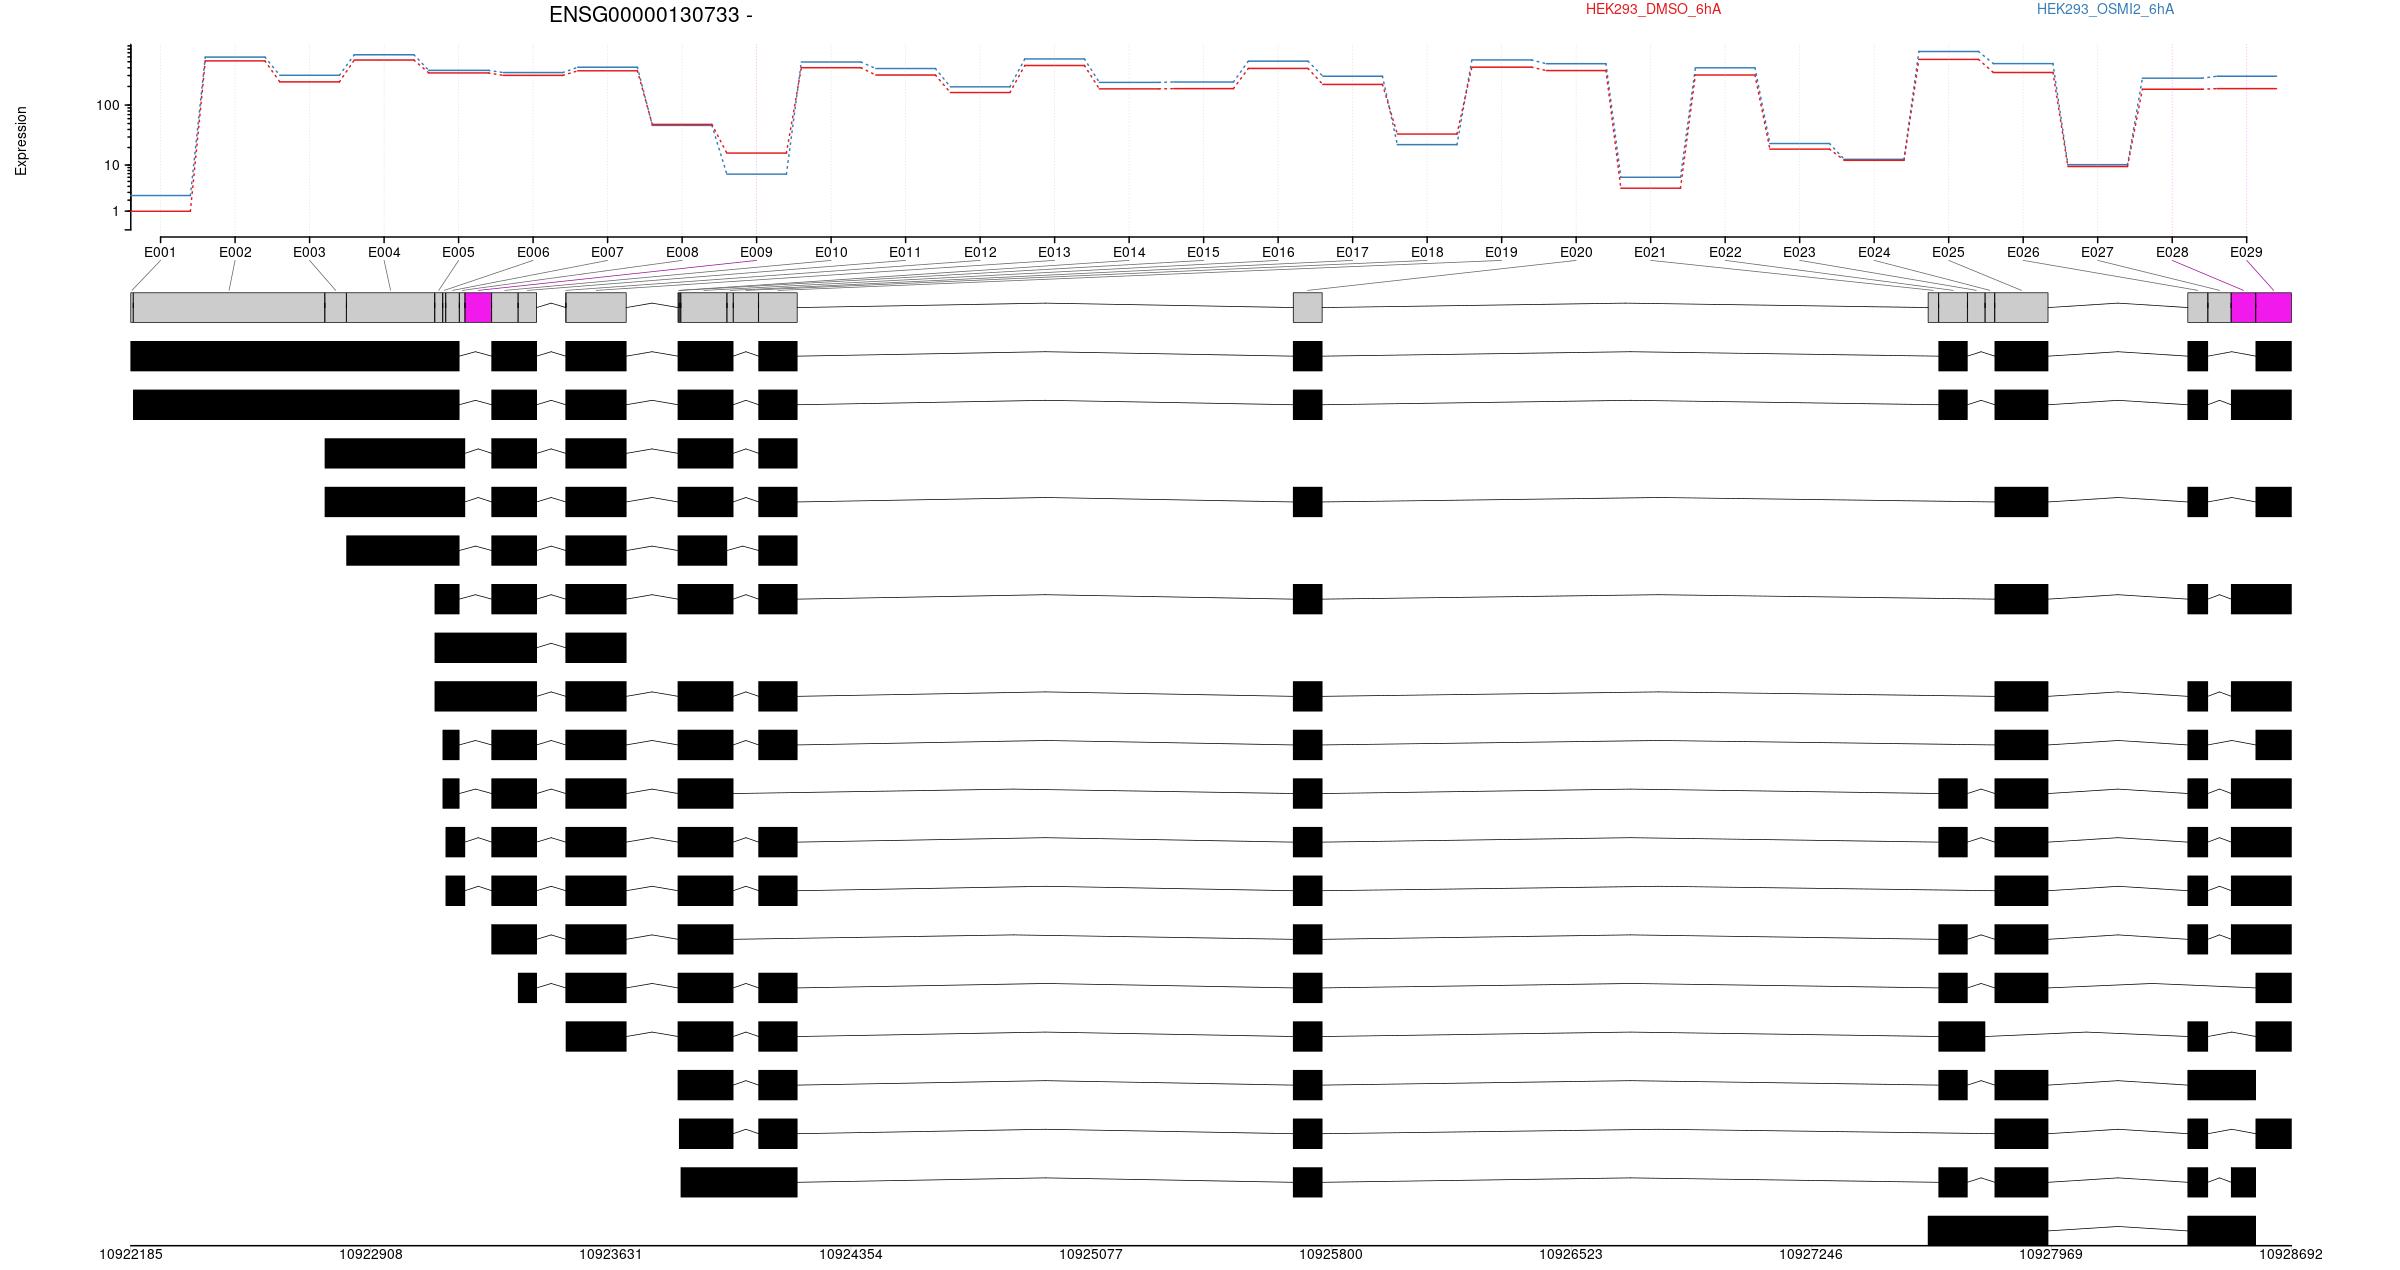Click genomic coordinate 10923631
The image size is (2400, 1270).
pyautogui.click(x=611, y=1254)
